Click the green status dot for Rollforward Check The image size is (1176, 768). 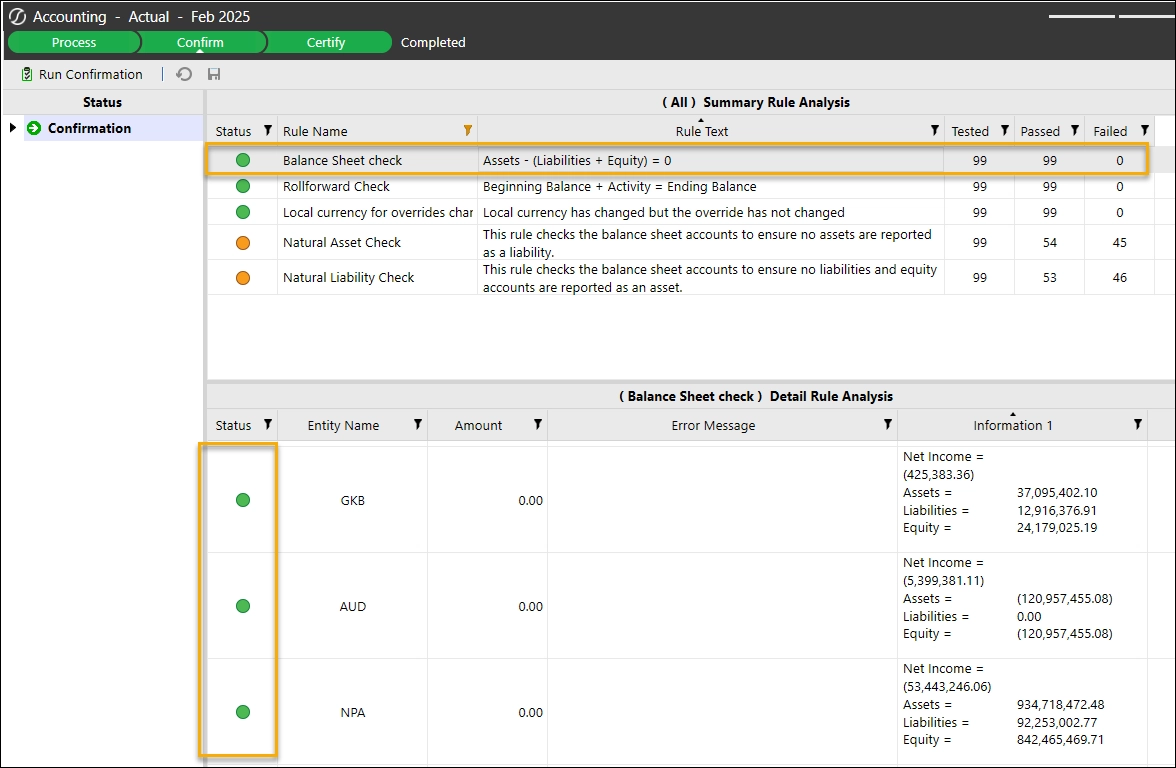click(243, 186)
